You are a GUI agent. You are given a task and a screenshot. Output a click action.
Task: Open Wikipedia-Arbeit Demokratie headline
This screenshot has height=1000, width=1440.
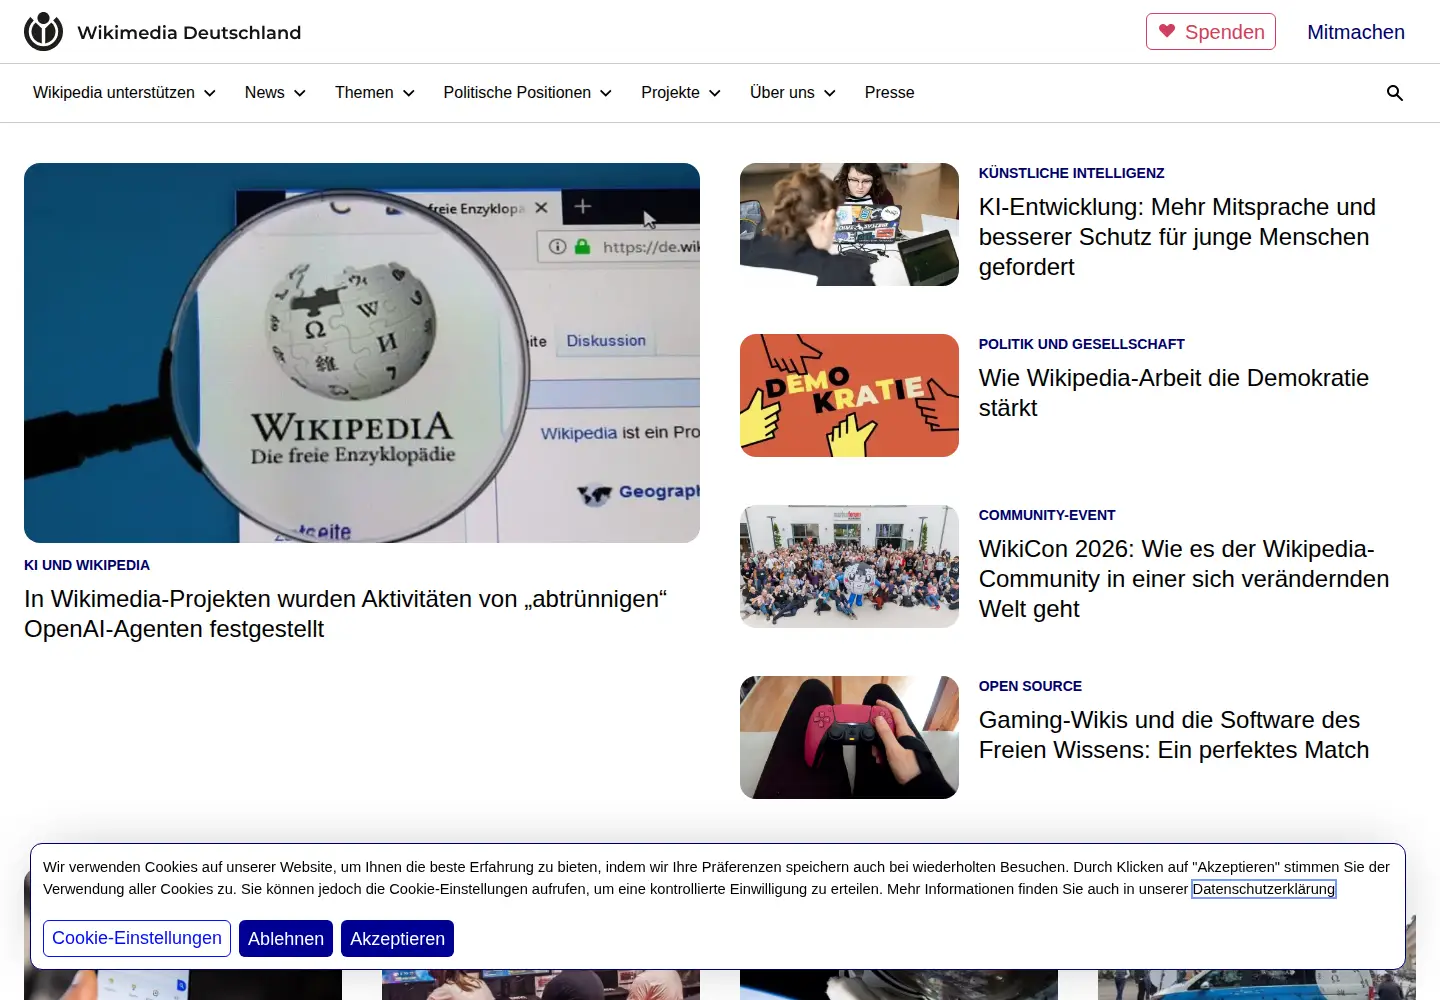point(1174,393)
